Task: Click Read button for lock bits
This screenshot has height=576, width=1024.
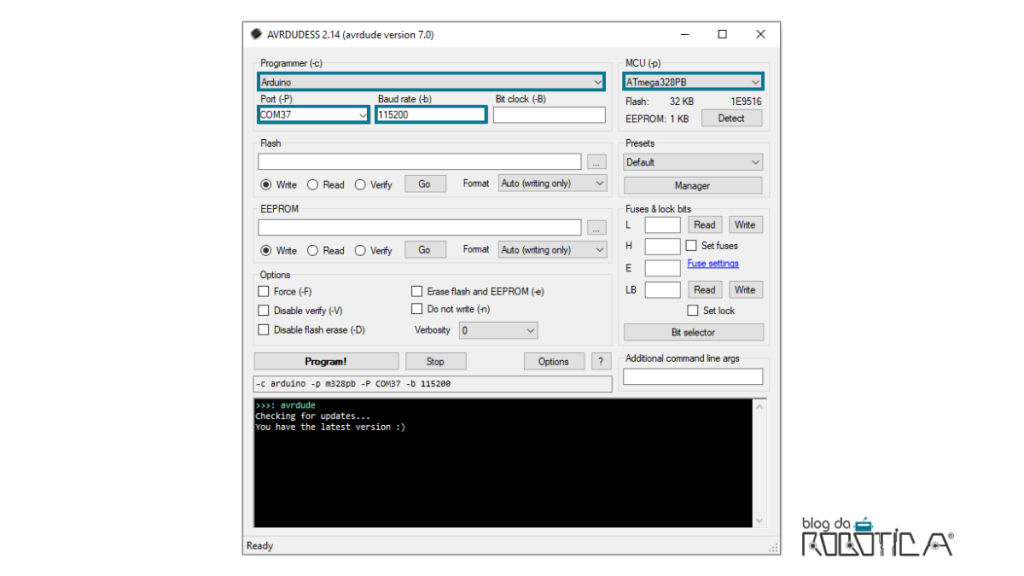Action: tap(705, 289)
